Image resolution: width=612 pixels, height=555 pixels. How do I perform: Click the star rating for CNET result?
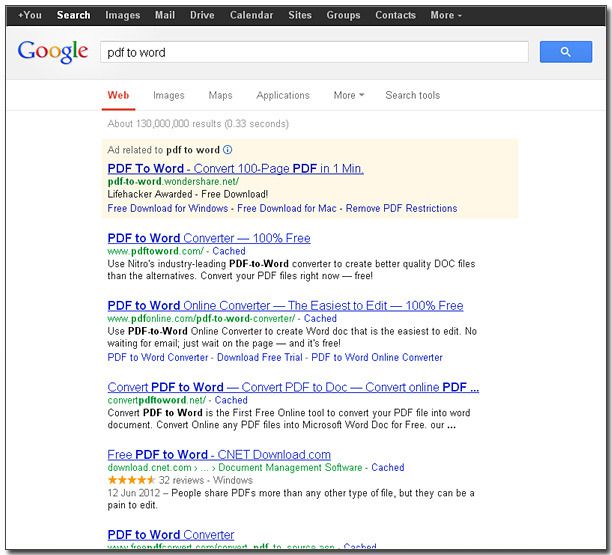click(x=131, y=480)
